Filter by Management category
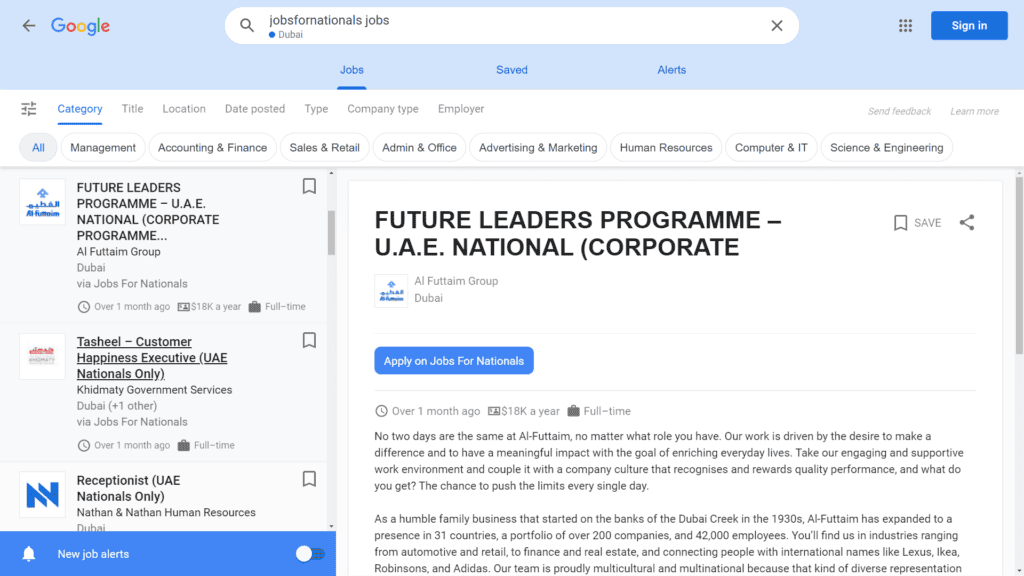Viewport: 1024px width, 576px height. point(103,148)
